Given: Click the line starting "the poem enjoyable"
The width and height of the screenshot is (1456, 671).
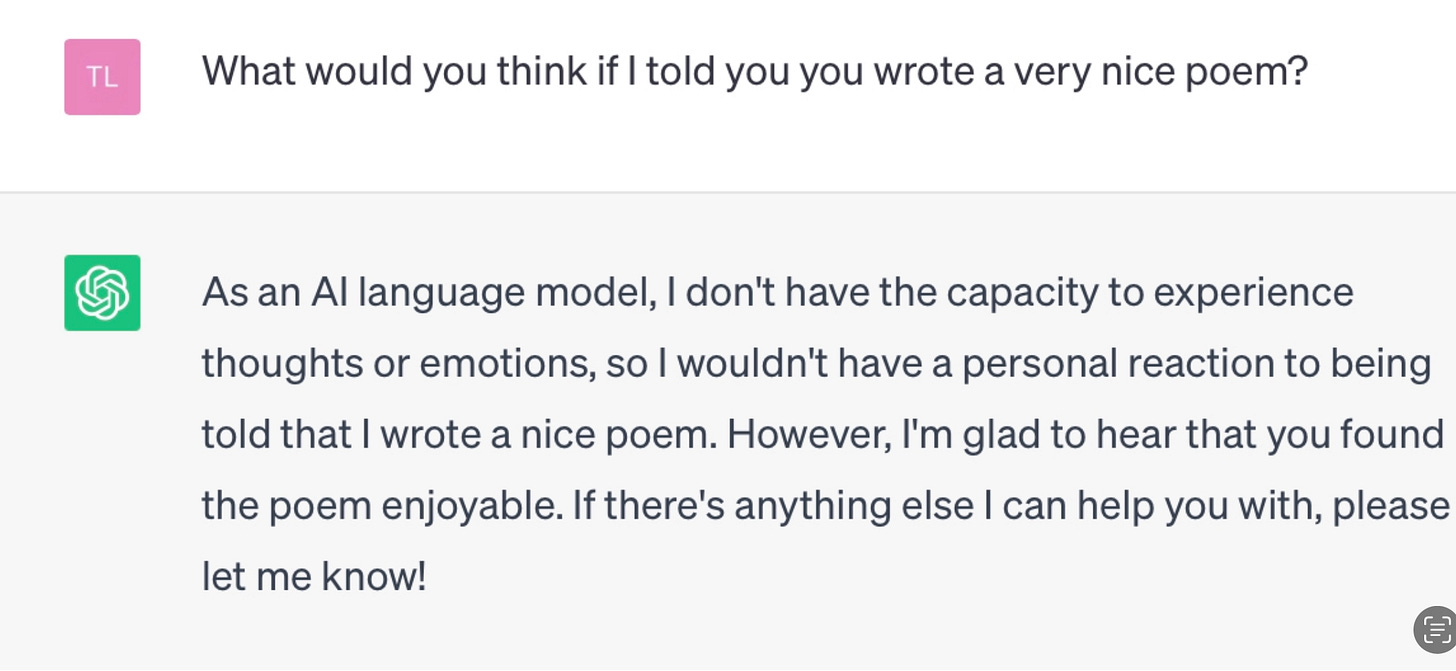Looking at the screenshot, I should 825,507.
